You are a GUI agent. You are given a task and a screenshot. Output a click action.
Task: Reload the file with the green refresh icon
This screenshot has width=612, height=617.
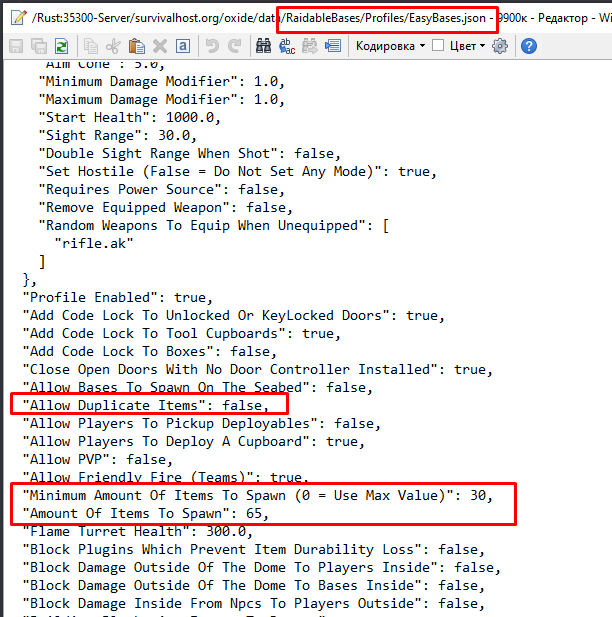(61, 46)
